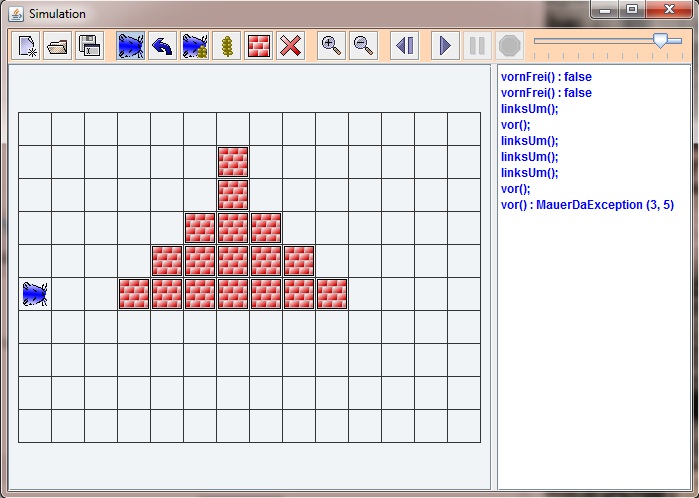Viewport: 699px width, 498px height.
Task: Zoom out of the territory
Action: tap(363, 45)
